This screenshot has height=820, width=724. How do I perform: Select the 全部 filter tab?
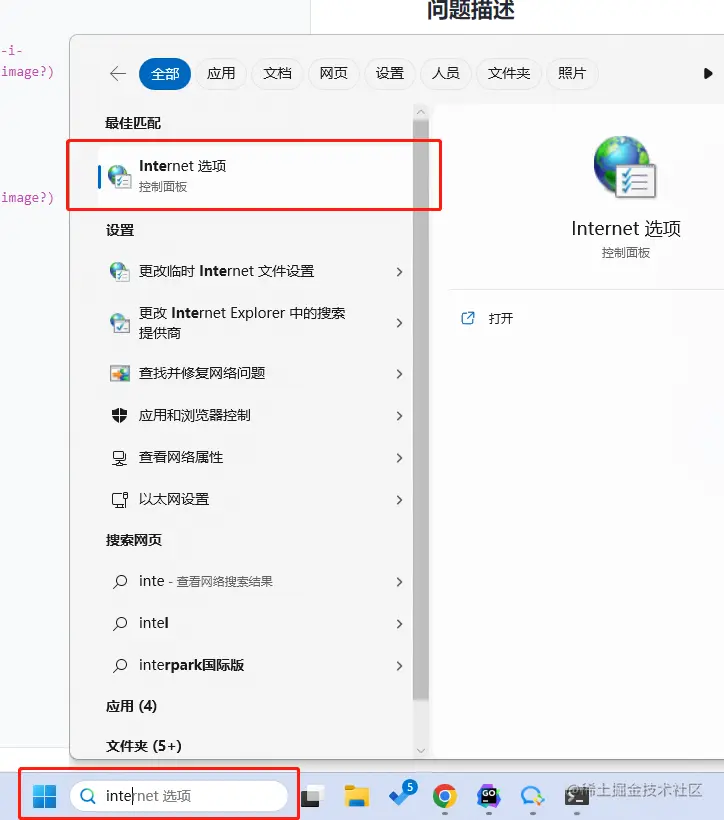165,74
